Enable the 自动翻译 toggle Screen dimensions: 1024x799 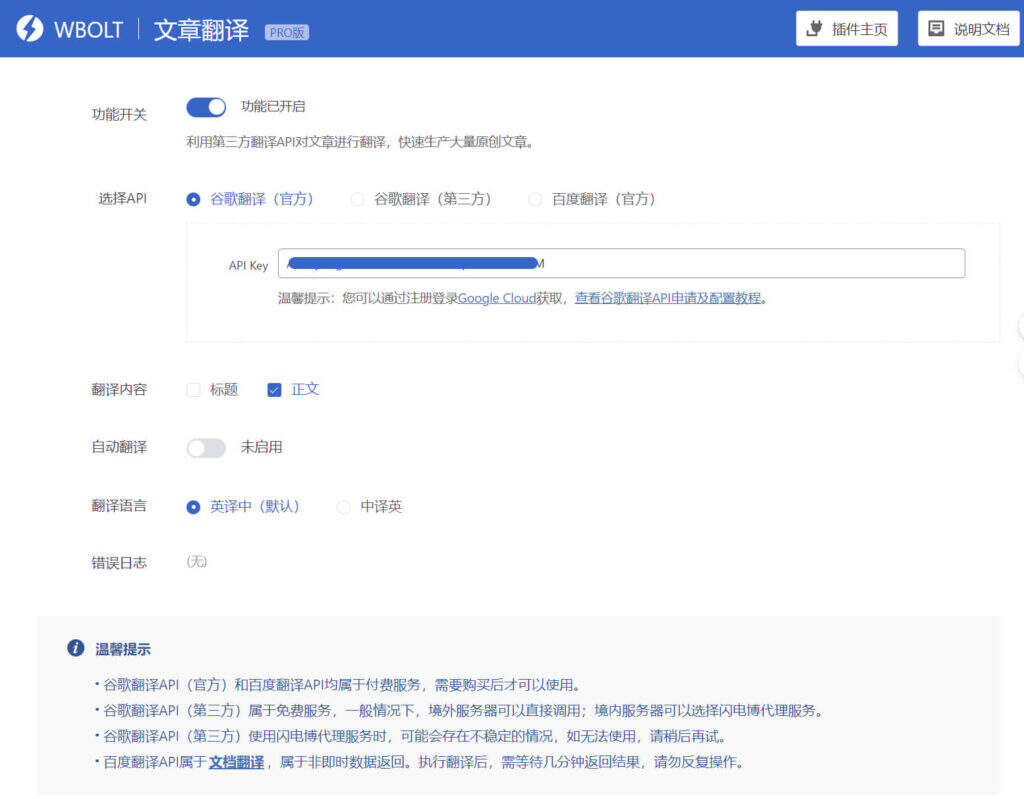206,448
